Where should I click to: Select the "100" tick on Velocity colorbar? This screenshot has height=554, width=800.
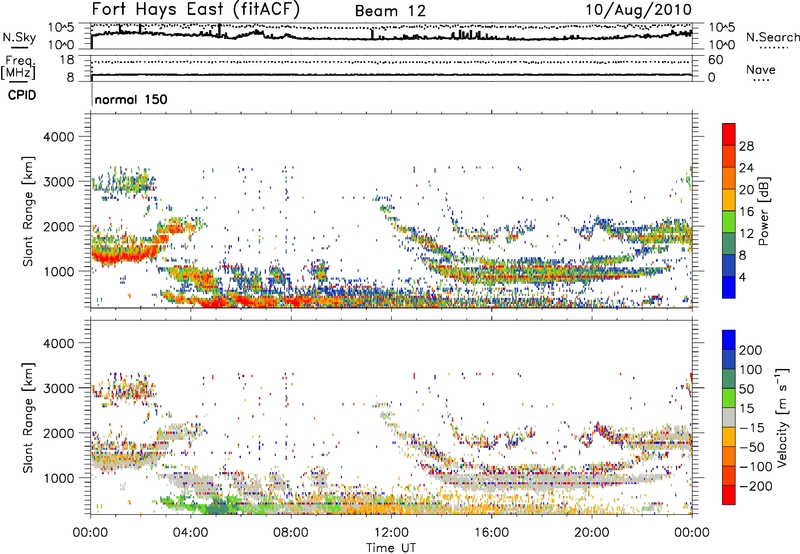pos(751,370)
